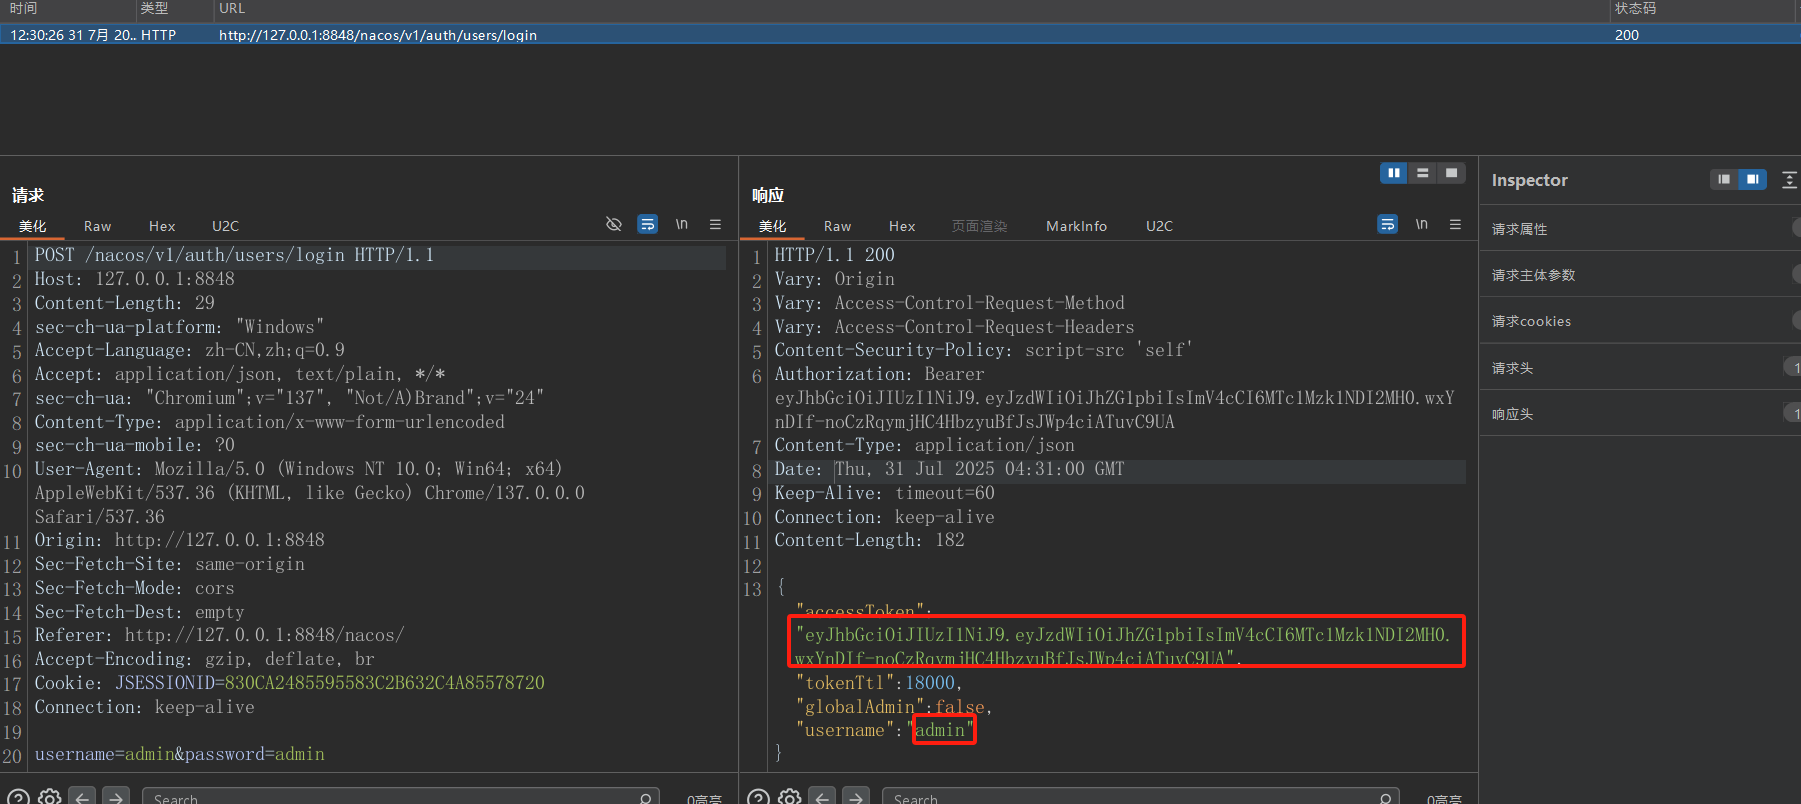Click the Inspector panel title
The height and width of the screenshot is (804, 1801).
point(1529,180)
